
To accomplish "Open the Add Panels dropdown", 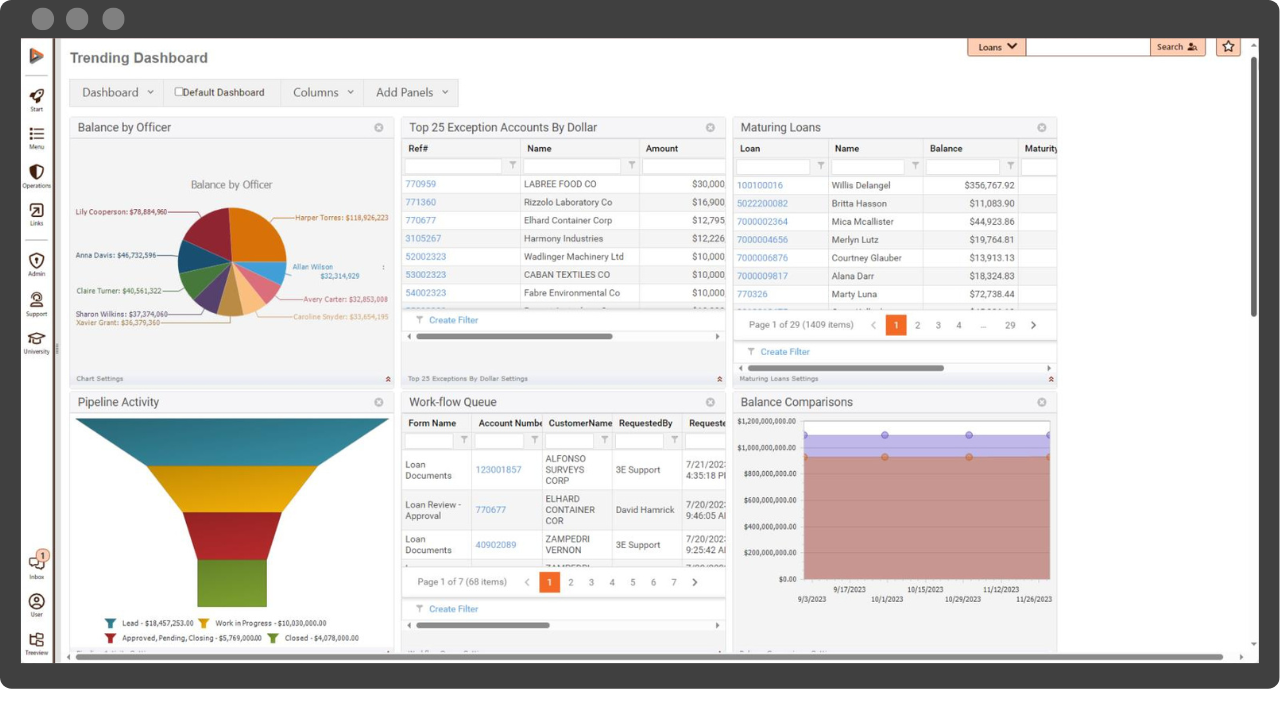I will tap(411, 93).
